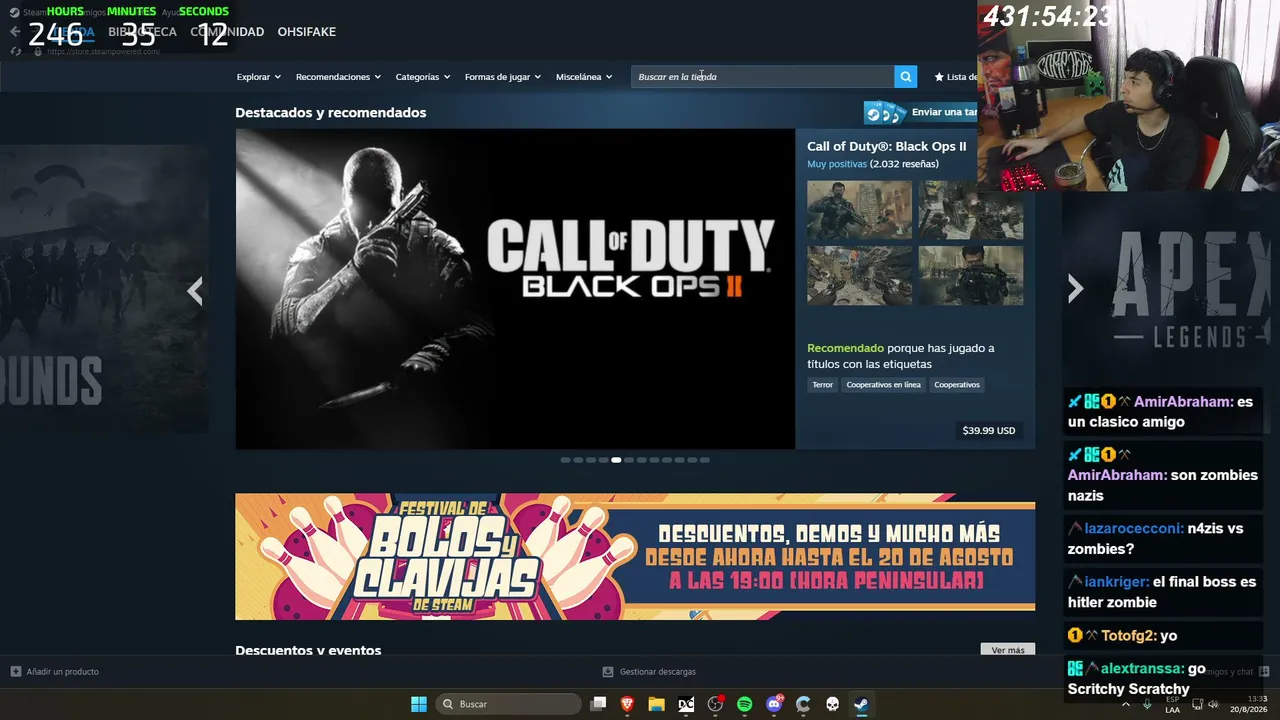Open the Apex Legends side capsule
The height and width of the screenshot is (720, 1280).
pos(1170,289)
